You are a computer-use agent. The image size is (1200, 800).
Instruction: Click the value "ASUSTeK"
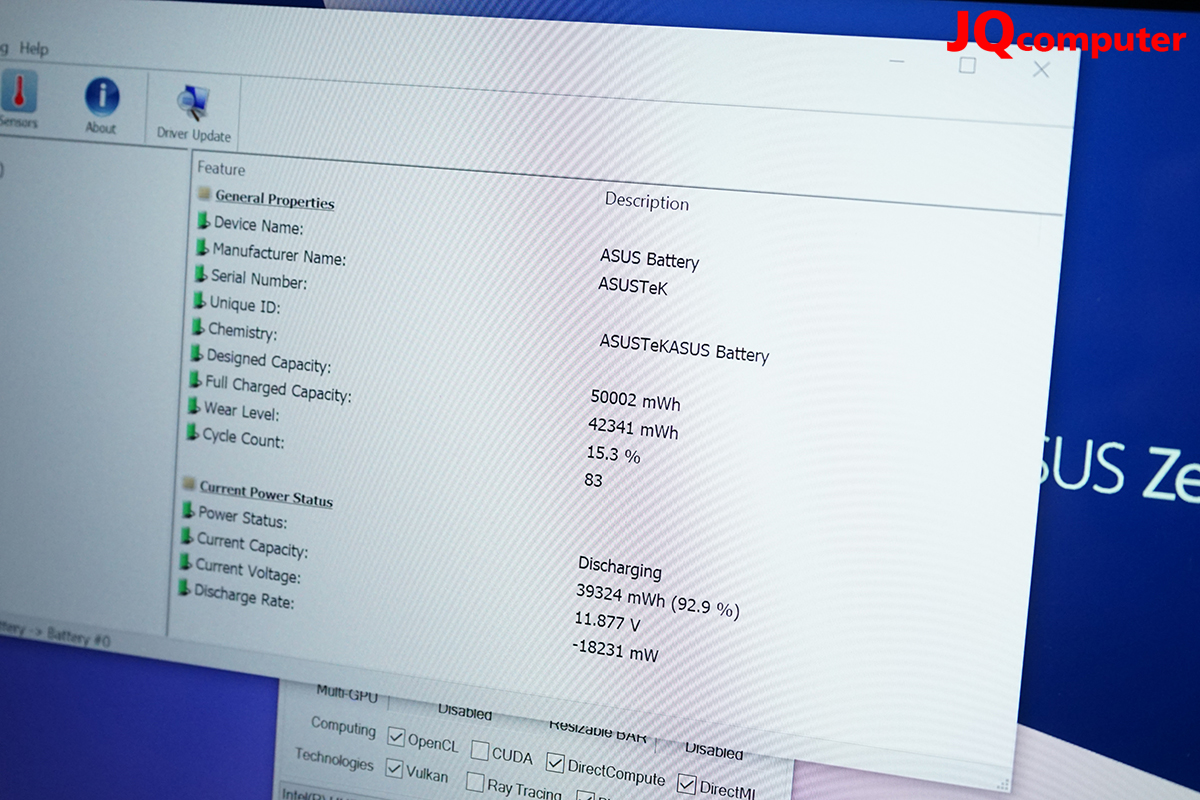pyautogui.click(x=632, y=286)
